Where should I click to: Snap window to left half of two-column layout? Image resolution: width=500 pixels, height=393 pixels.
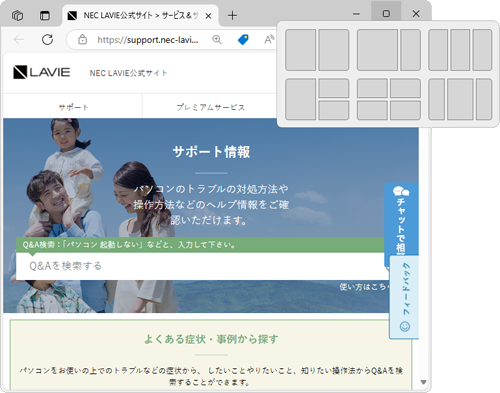click(x=300, y=50)
